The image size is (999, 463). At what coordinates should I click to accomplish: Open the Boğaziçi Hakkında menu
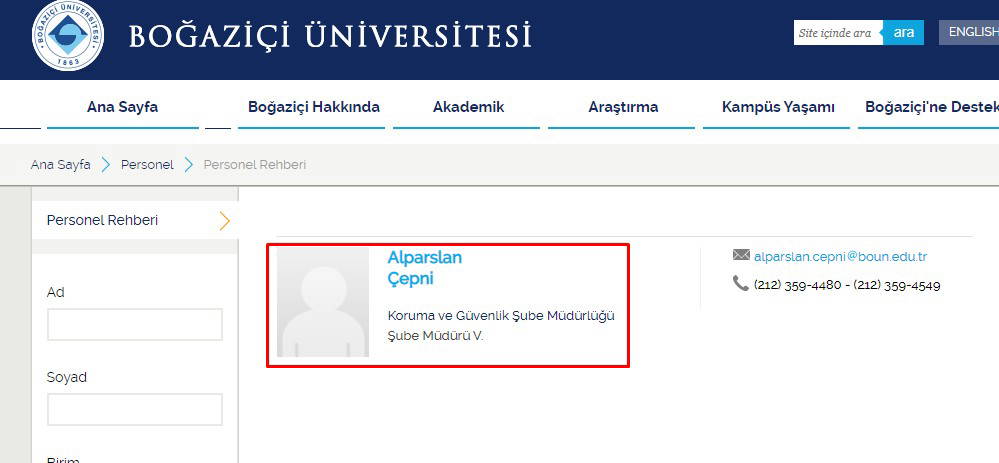click(x=314, y=108)
